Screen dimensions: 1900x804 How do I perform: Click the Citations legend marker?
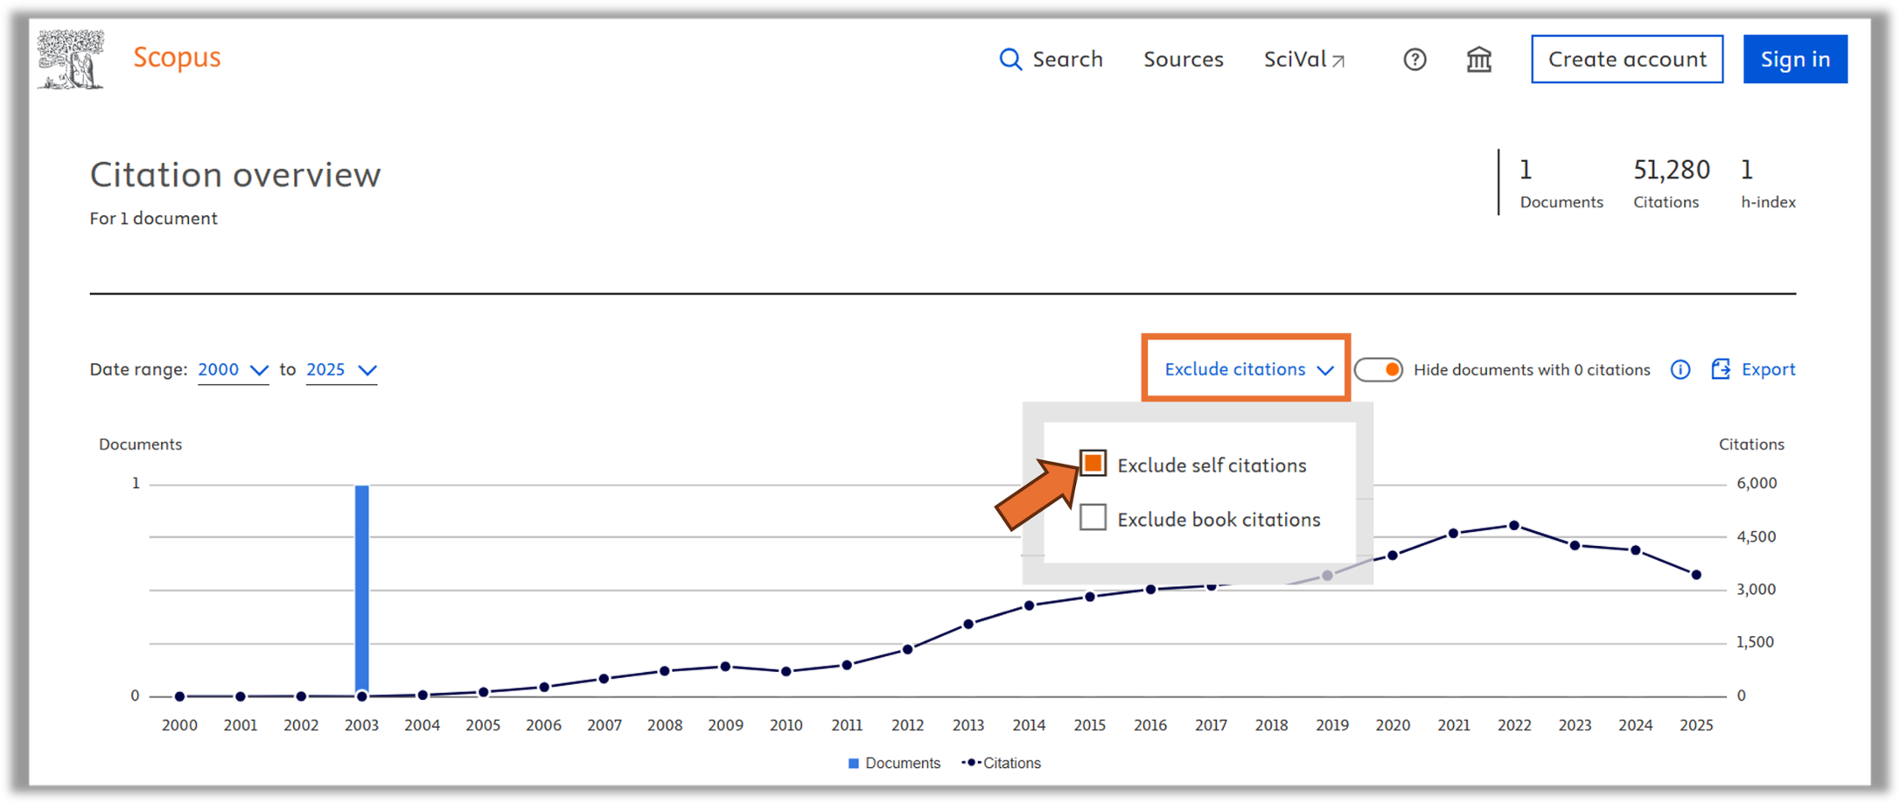coord(970,763)
